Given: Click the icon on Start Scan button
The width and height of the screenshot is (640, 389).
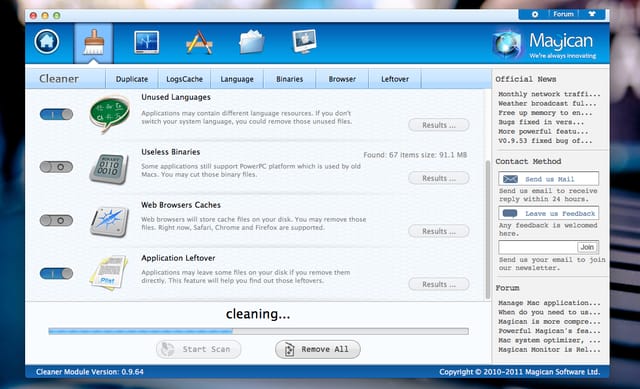Looking at the screenshot, I should coord(167,349).
